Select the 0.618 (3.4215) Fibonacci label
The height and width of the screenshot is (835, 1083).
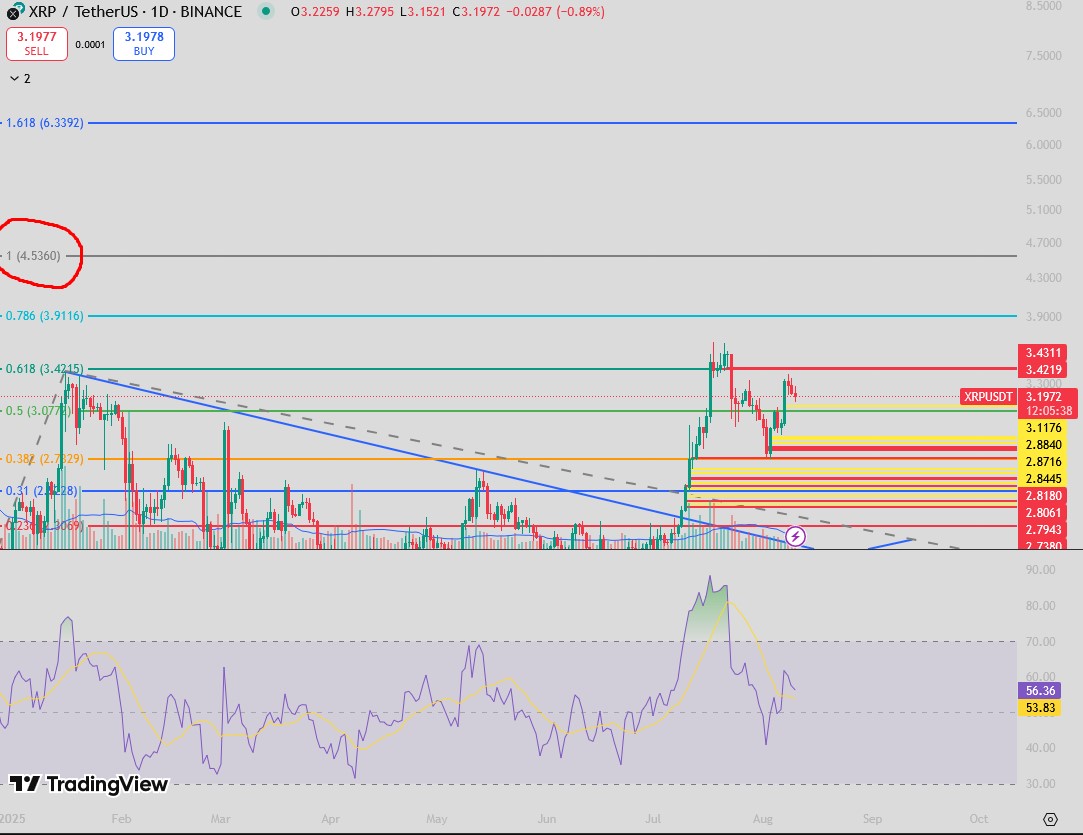(44, 369)
